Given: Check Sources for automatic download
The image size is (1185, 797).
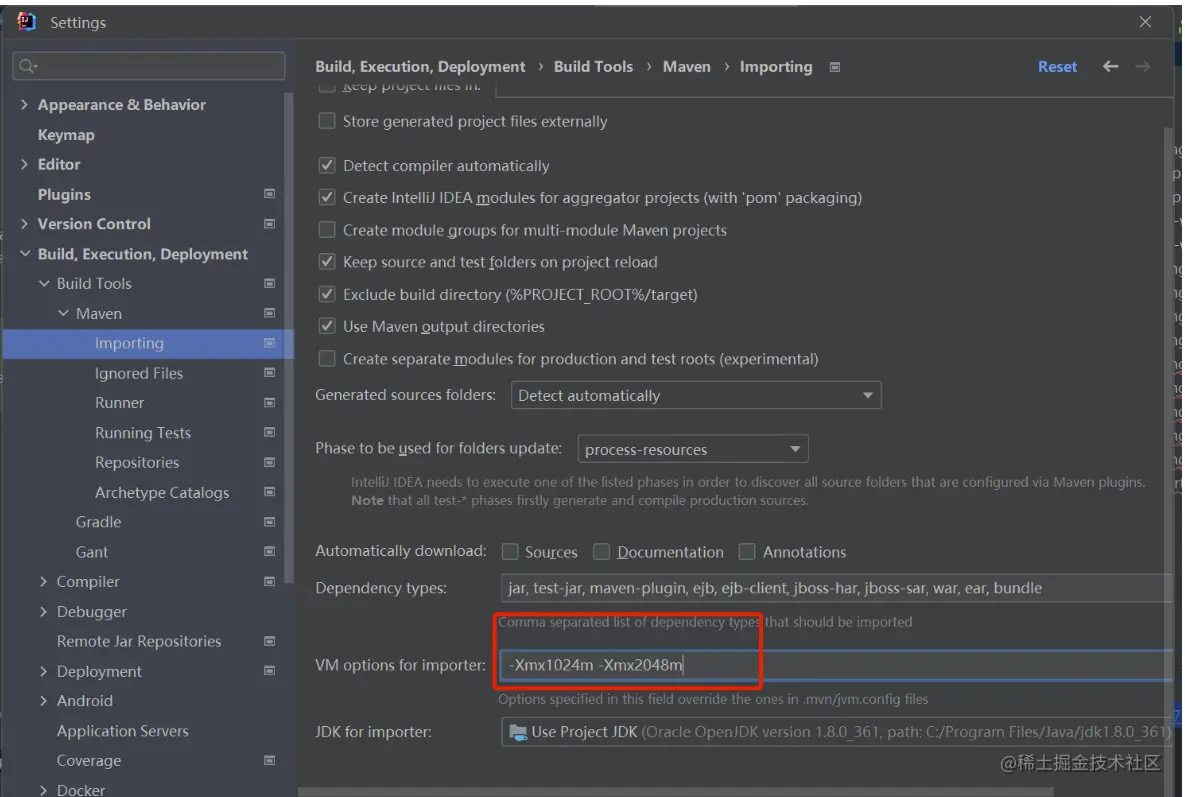Looking at the screenshot, I should (x=510, y=552).
